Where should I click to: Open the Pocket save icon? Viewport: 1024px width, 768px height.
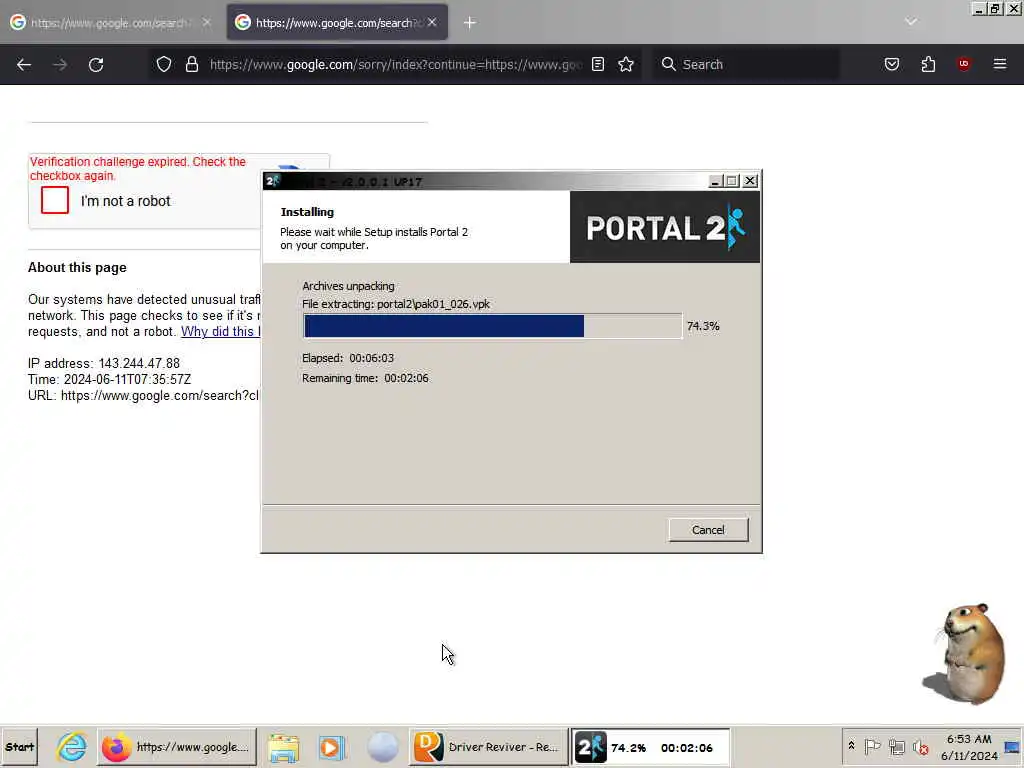[892, 64]
